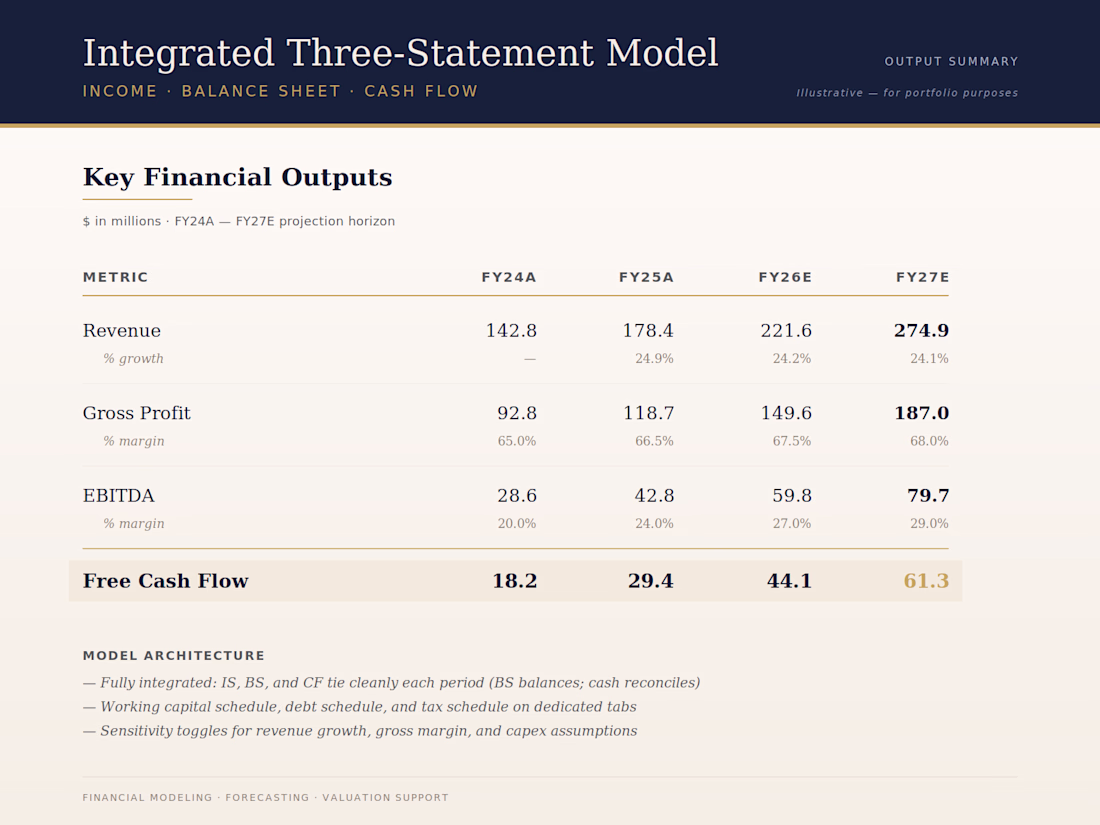This screenshot has width=1100, height=825.
Task: Select FY27E revenue value 274.9
Action: point(921,330)
